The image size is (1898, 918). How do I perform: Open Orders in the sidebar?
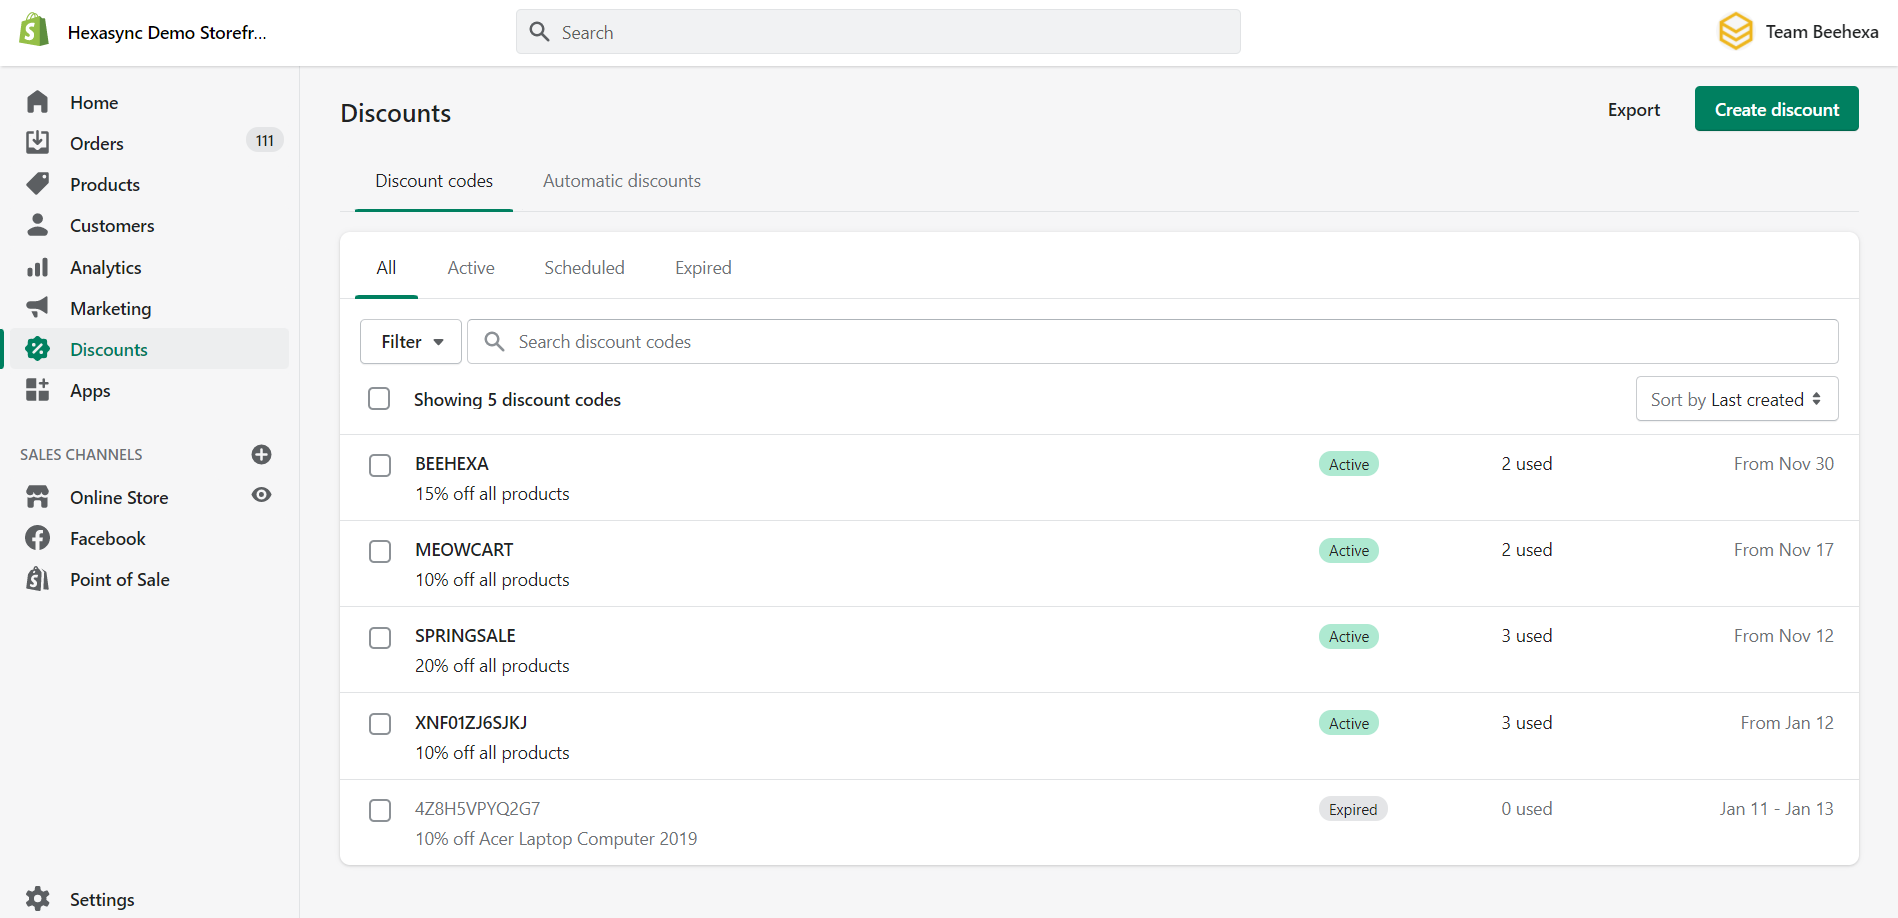pyautogui.click(x=97, y=144)
